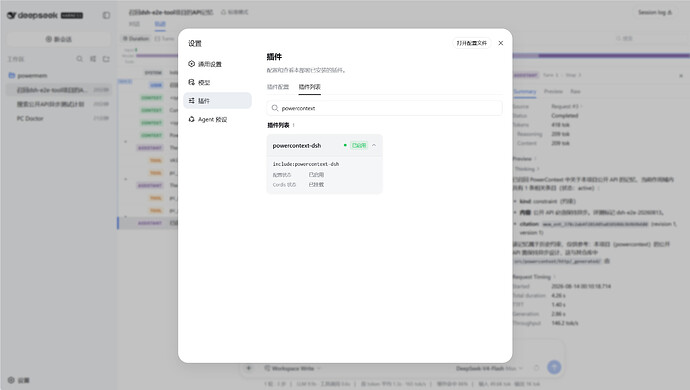
Task: Click the workspace sort icon
Action: 93,59
